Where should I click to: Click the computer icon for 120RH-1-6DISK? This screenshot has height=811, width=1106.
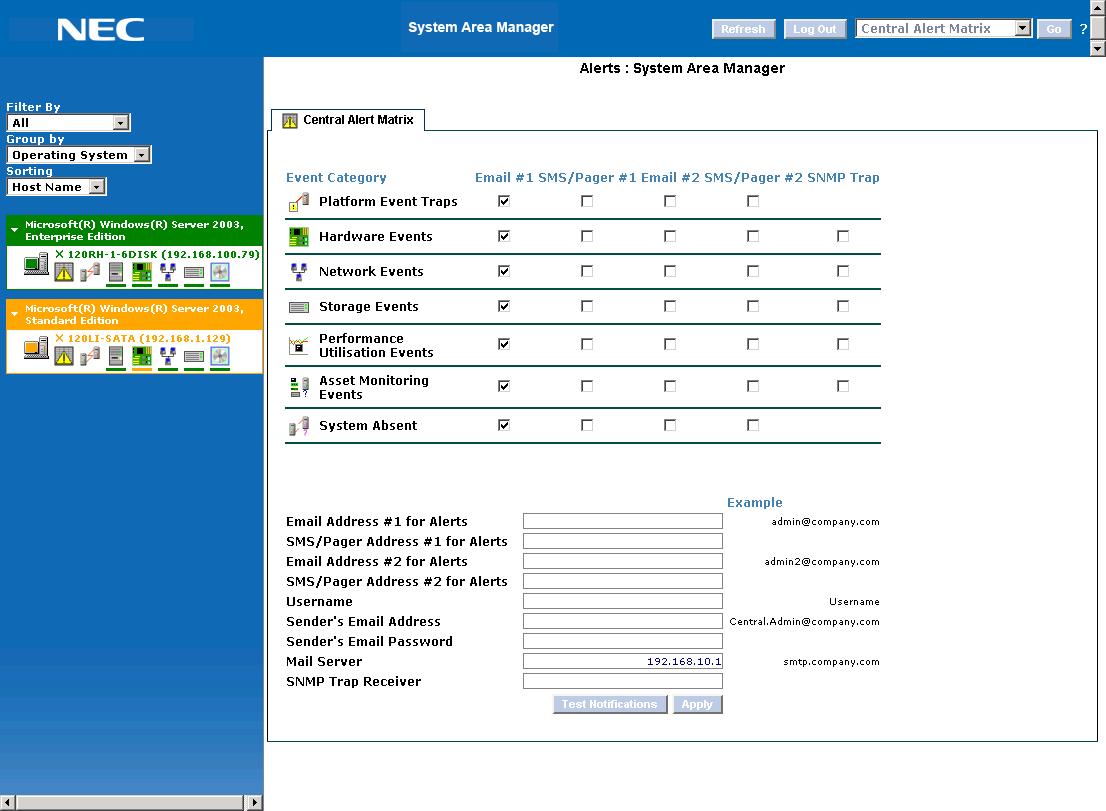(35, 266)
